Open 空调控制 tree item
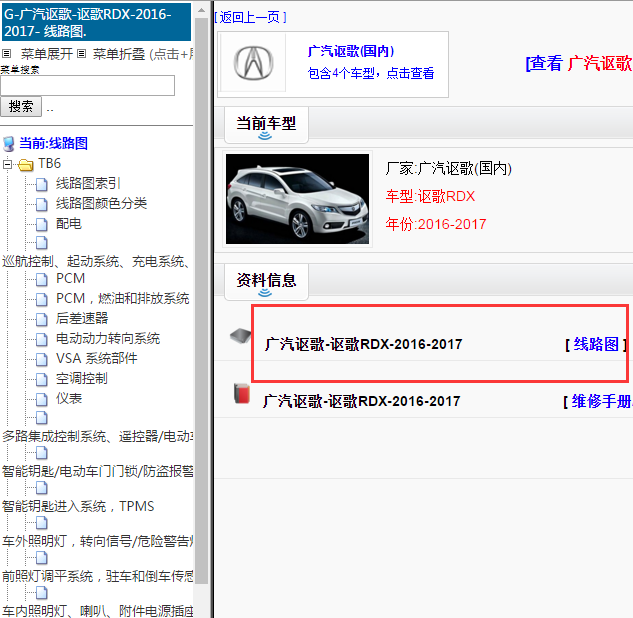 [x=82, y=379]
